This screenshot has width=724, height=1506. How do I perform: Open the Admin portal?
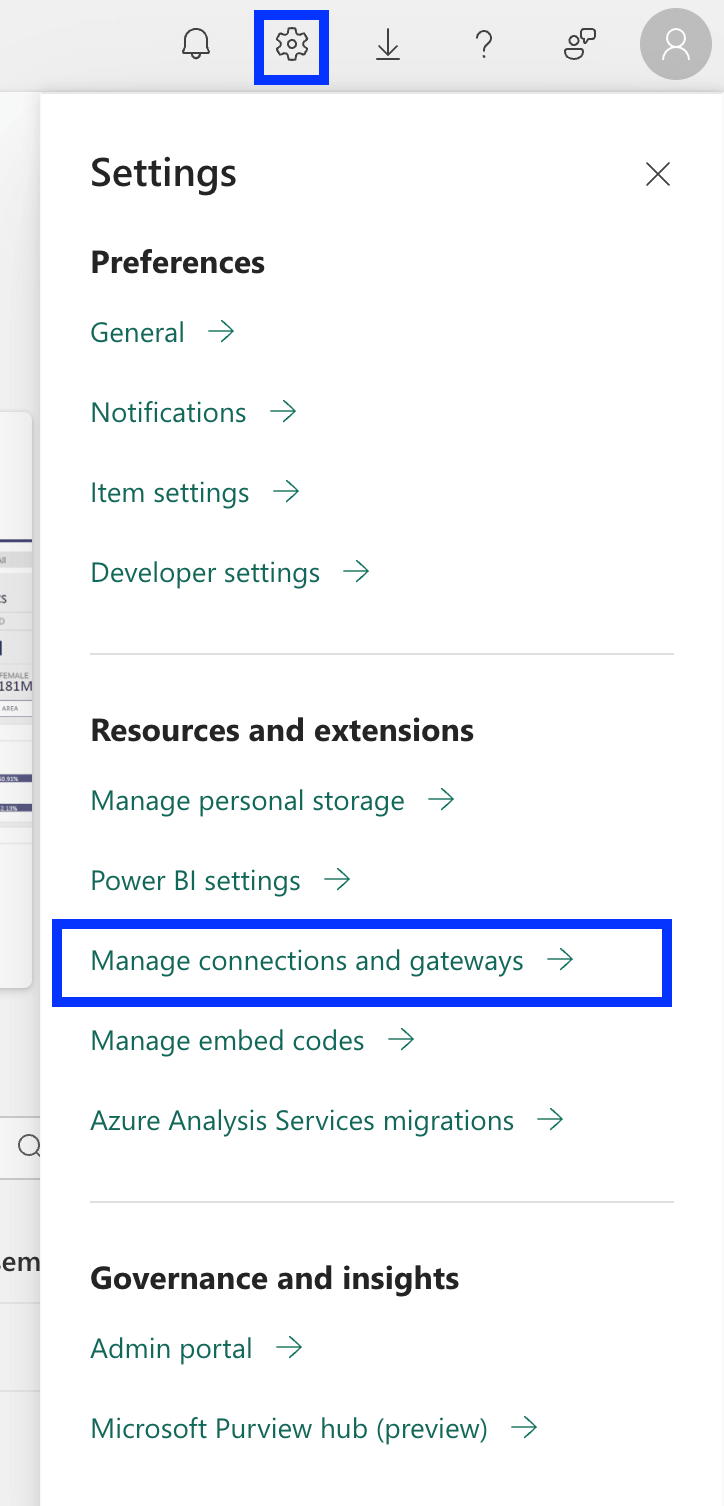[171, 1349]
